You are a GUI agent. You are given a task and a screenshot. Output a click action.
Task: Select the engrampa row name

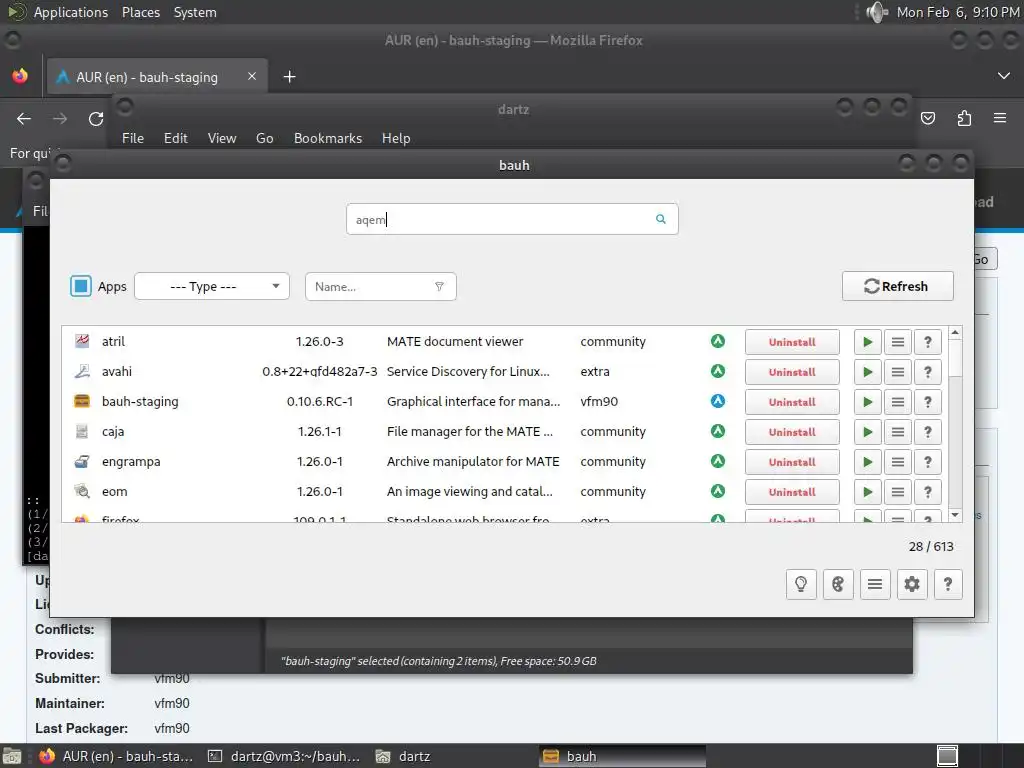pyautogui.click(x=131, y=462)
